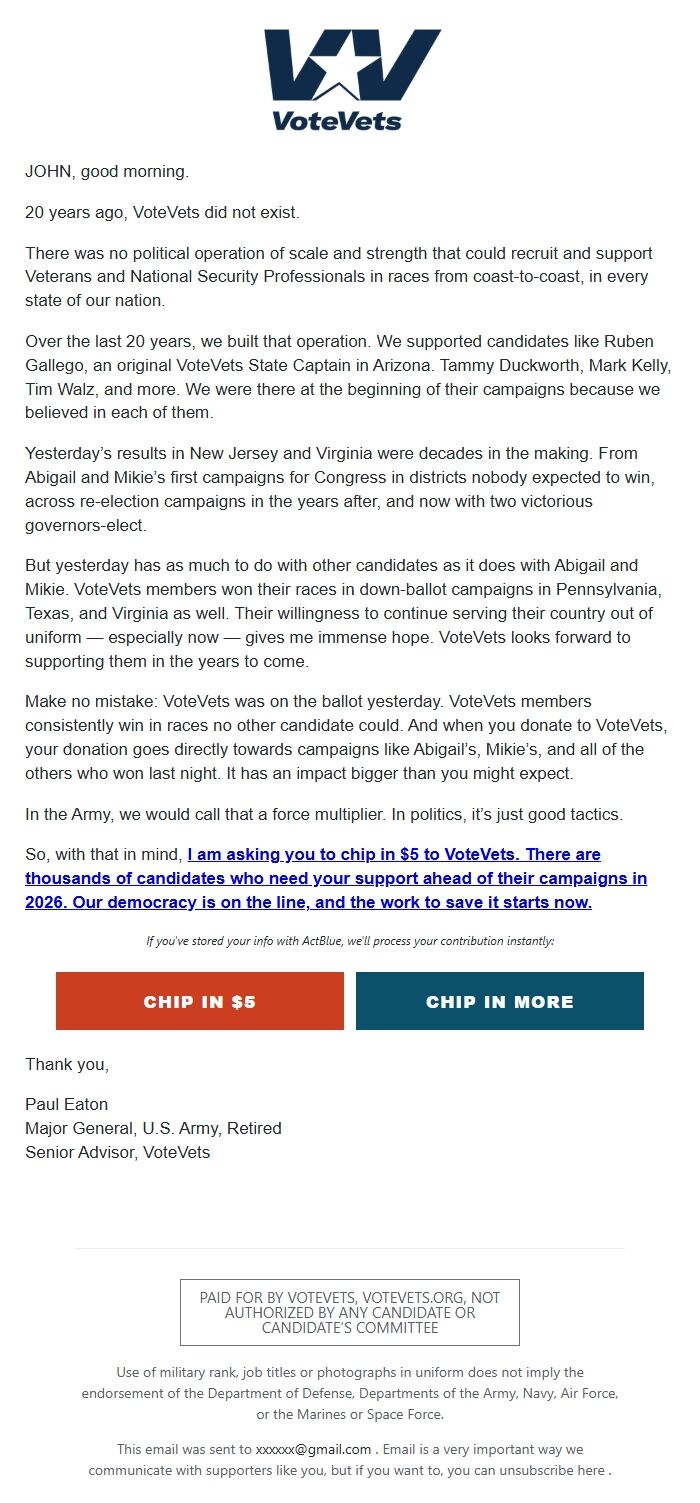Click the red donation button
The image size is (700, 1503).
tap(200, 1001)
